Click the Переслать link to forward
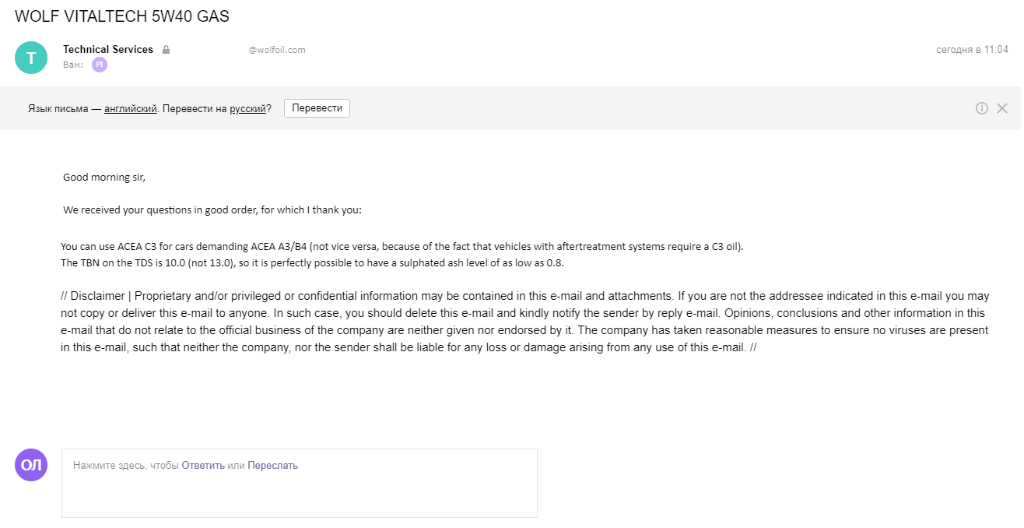 pyautogui.click(x=272, y=465)
